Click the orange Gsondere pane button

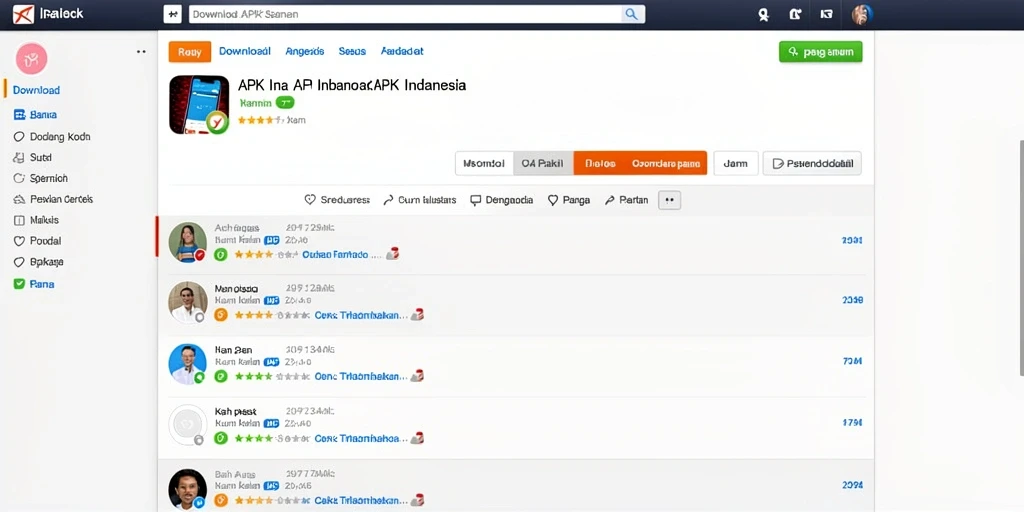666,163
